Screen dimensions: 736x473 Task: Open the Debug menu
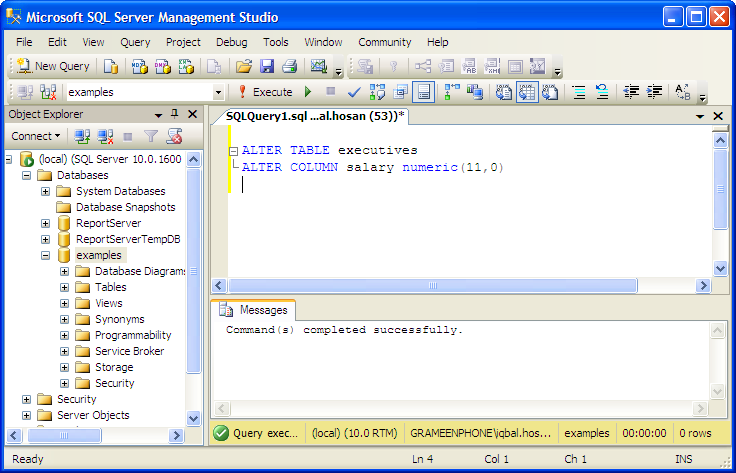coord(231,42)
